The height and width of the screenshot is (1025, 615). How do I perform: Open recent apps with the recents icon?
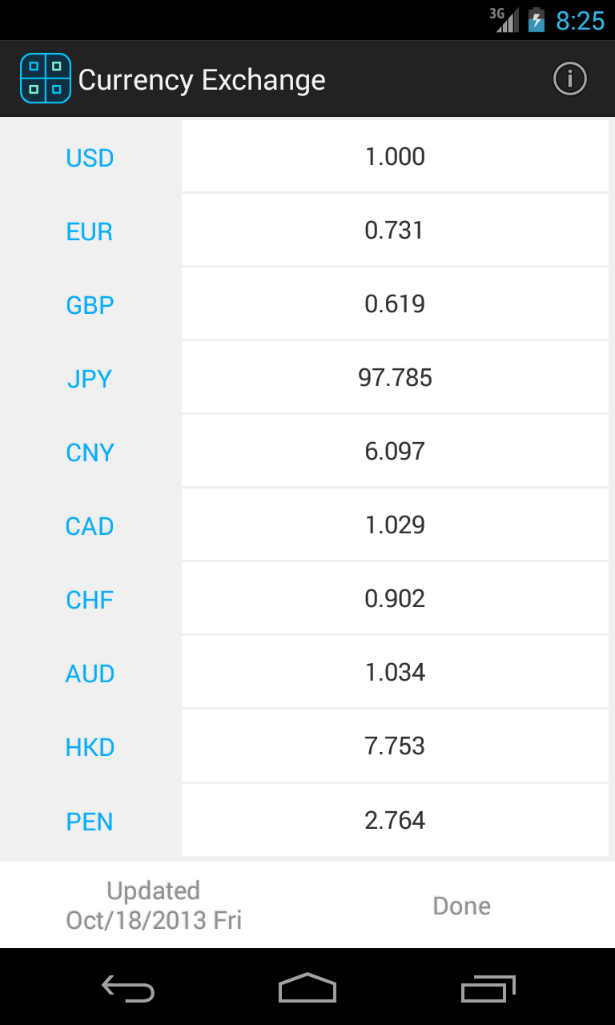pos(487,986)
